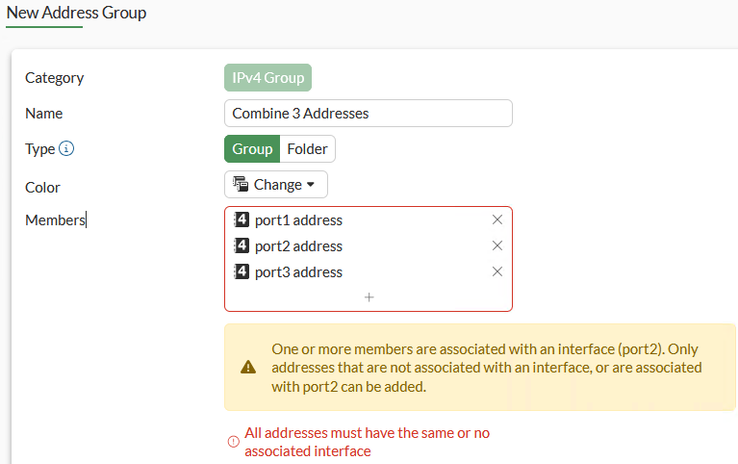
Task: Click the Members label
Action: pyautogui.click(x=55, y=220)
